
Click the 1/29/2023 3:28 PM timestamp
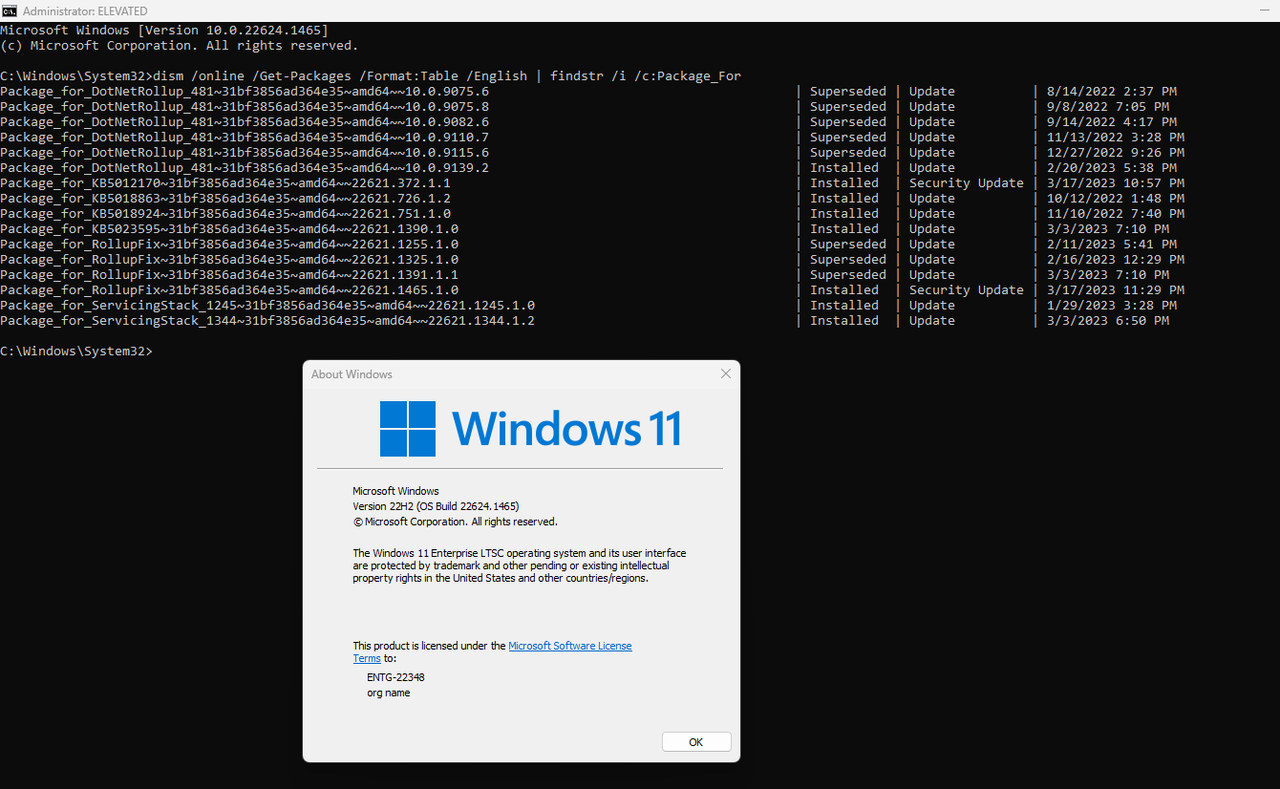[1112, 305]
